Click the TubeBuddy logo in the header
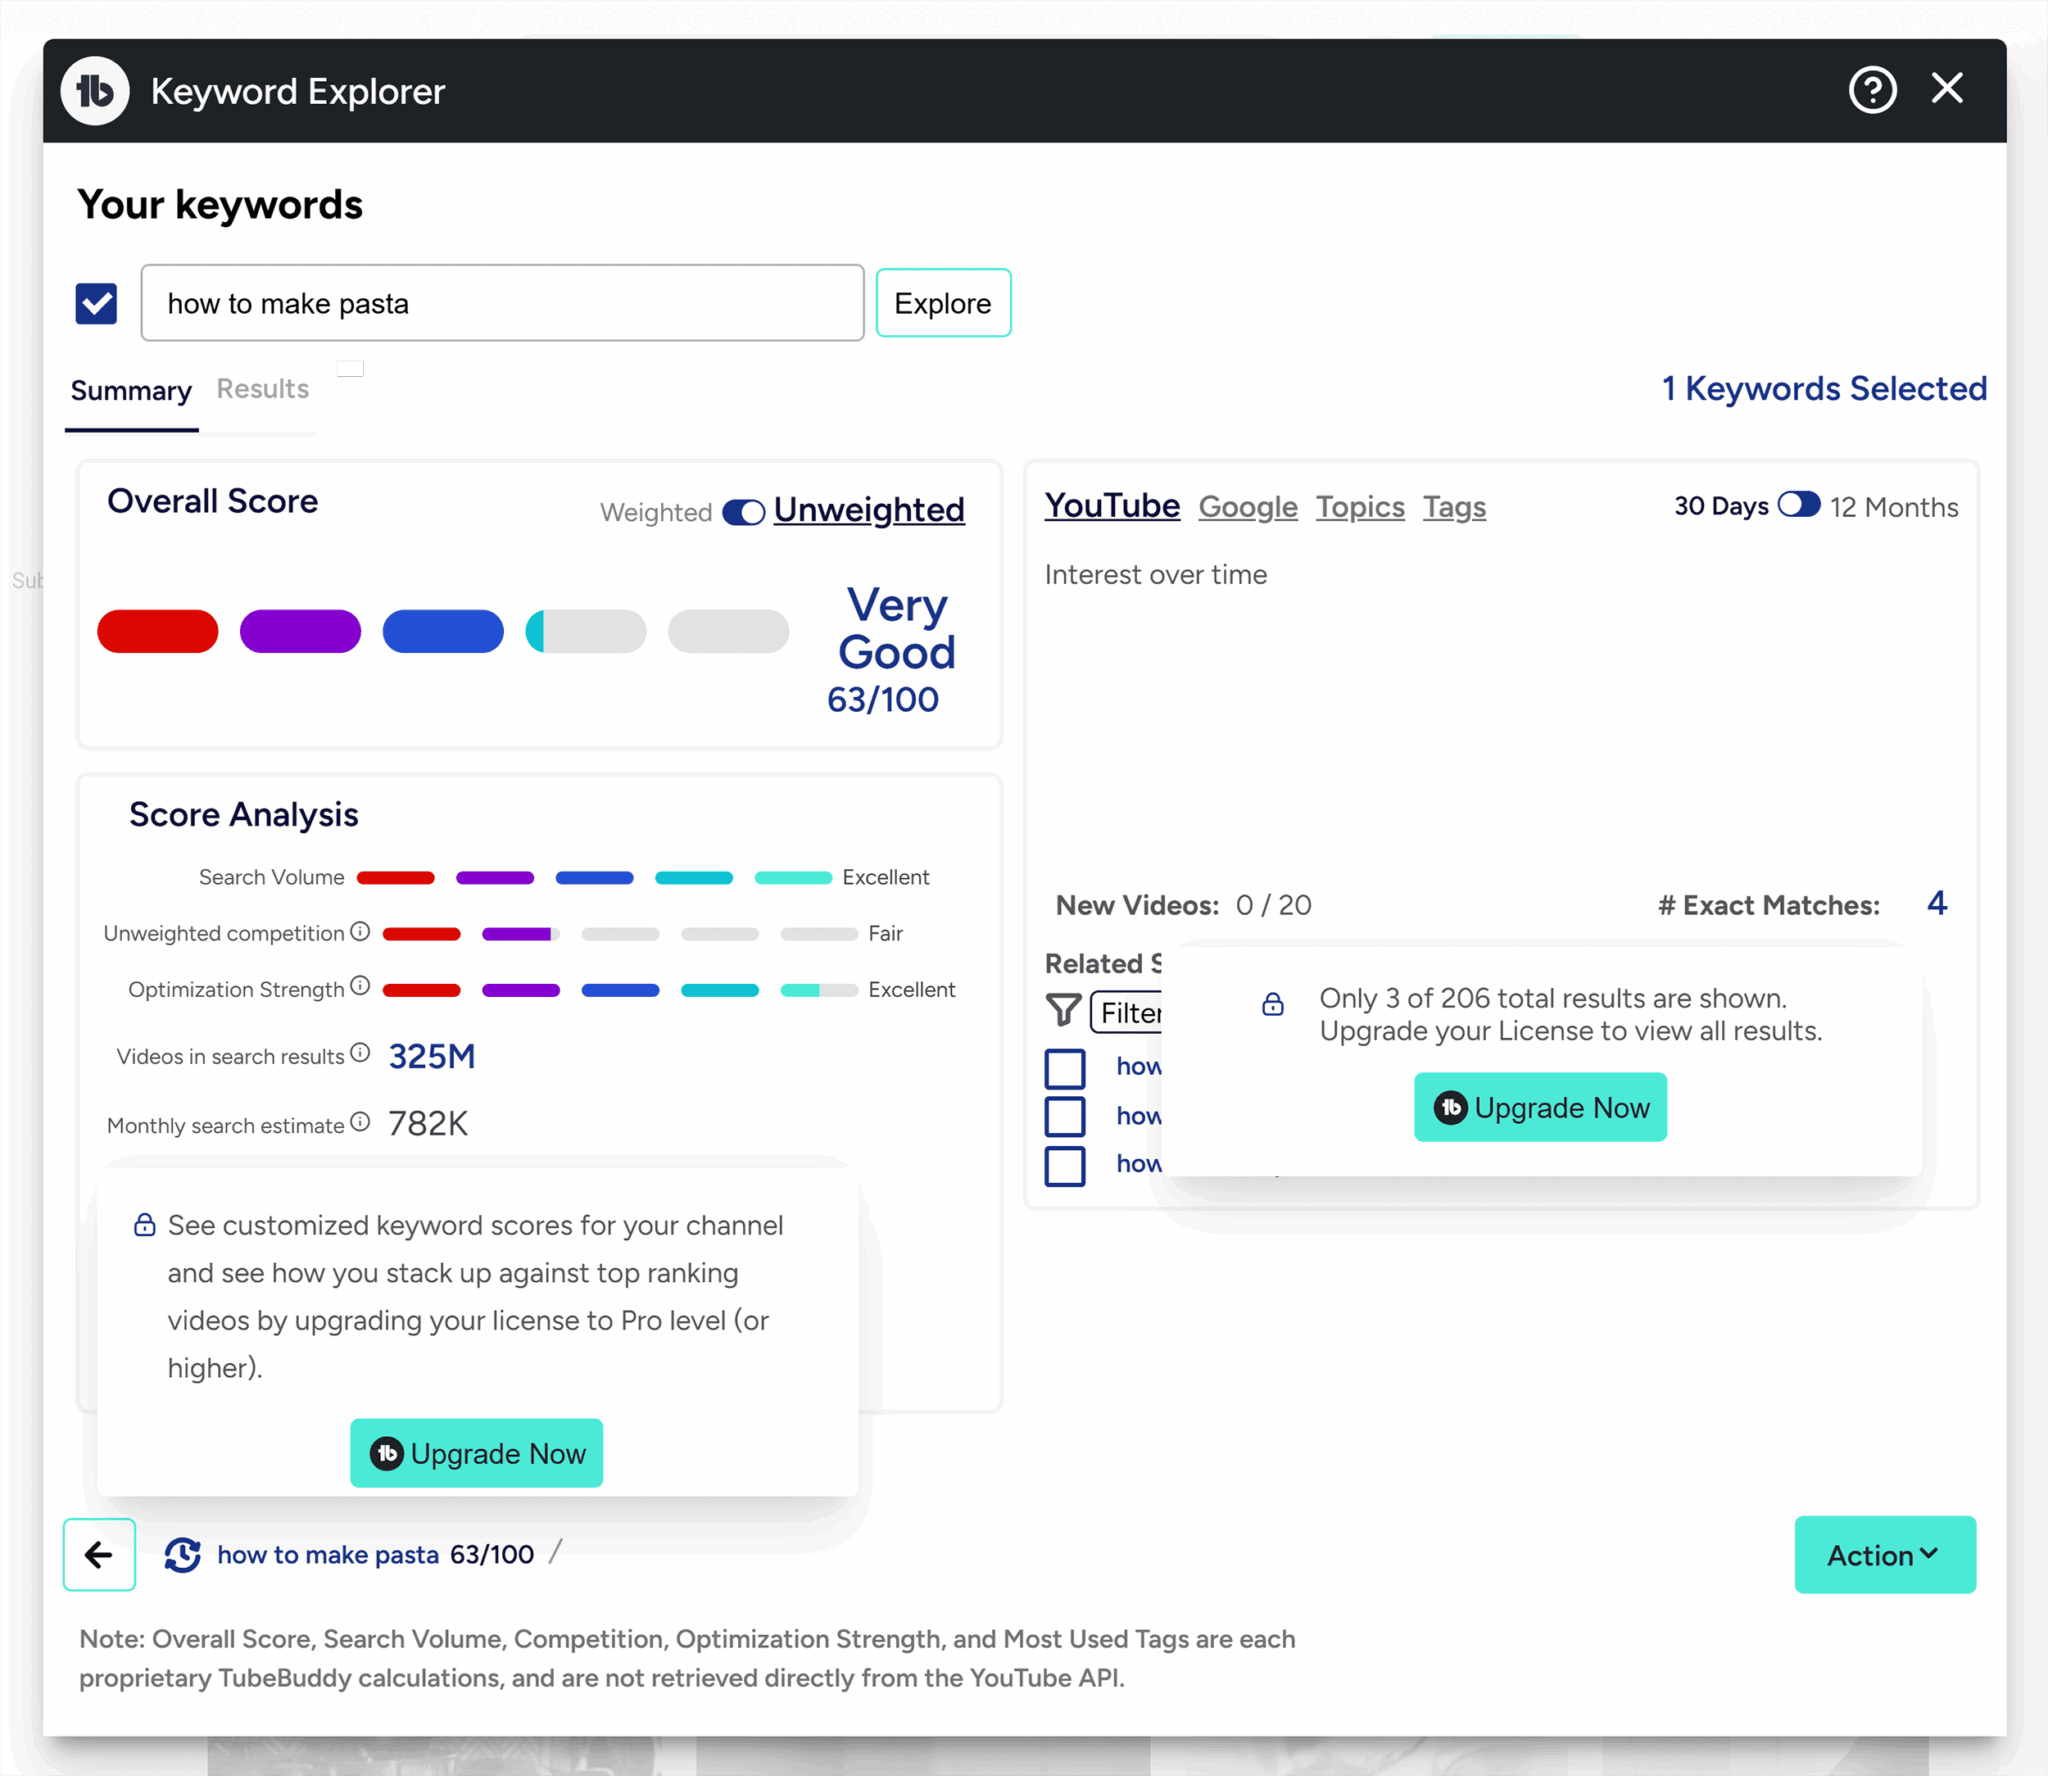The height and width of the screenshot is (1776, 2048). click(94, 90)
